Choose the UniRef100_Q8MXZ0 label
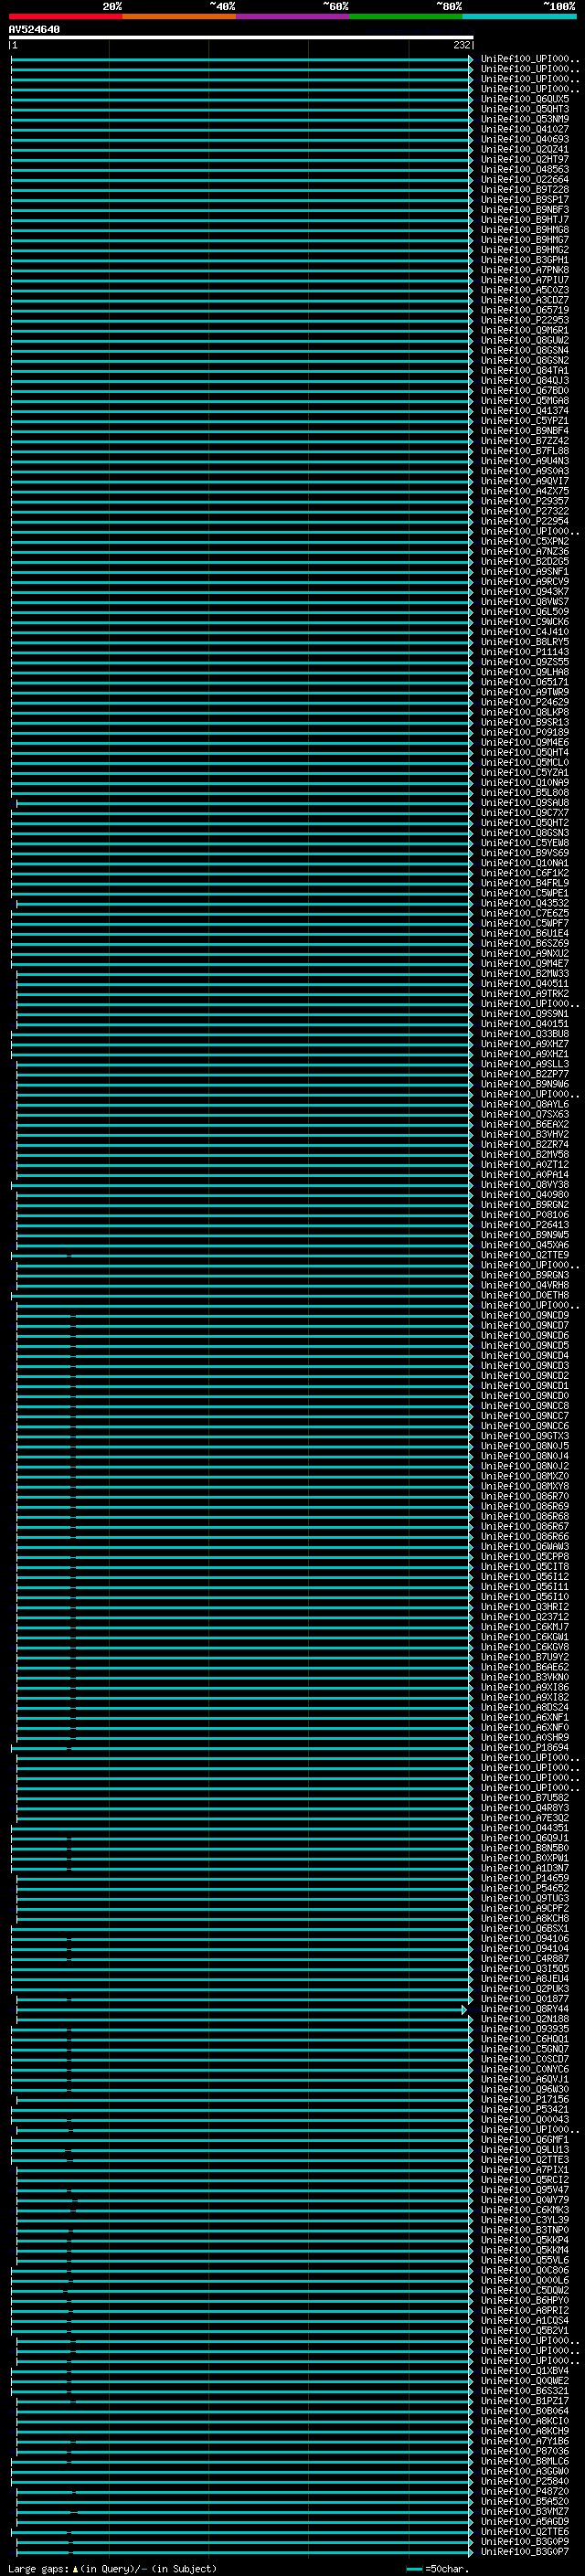The height and width of the screenshot is (2576, 585). (524, 1475)
